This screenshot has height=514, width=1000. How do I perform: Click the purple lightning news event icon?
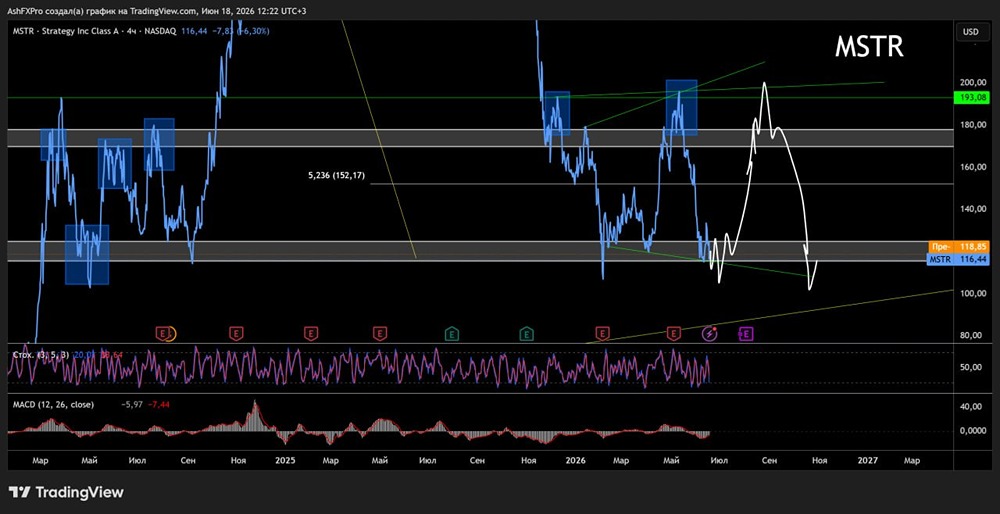(710, 333)
